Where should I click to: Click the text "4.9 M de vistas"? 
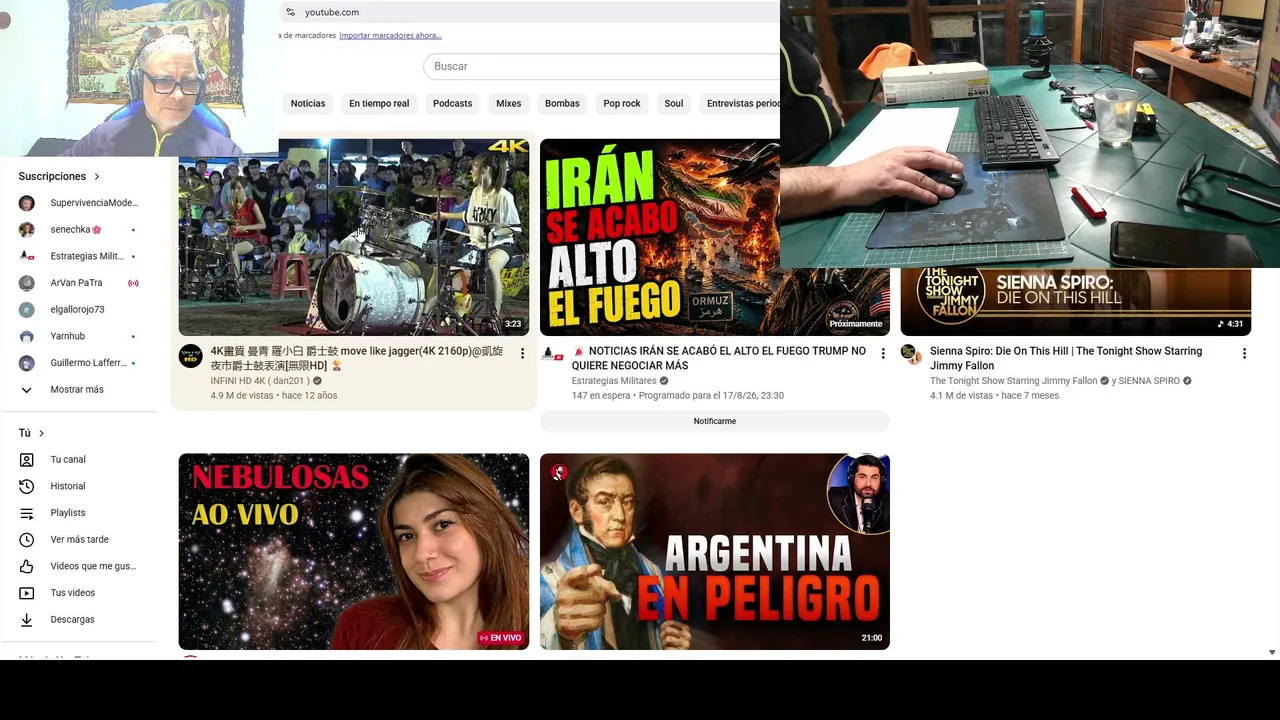pyautogui.click(x=242, y=396)
